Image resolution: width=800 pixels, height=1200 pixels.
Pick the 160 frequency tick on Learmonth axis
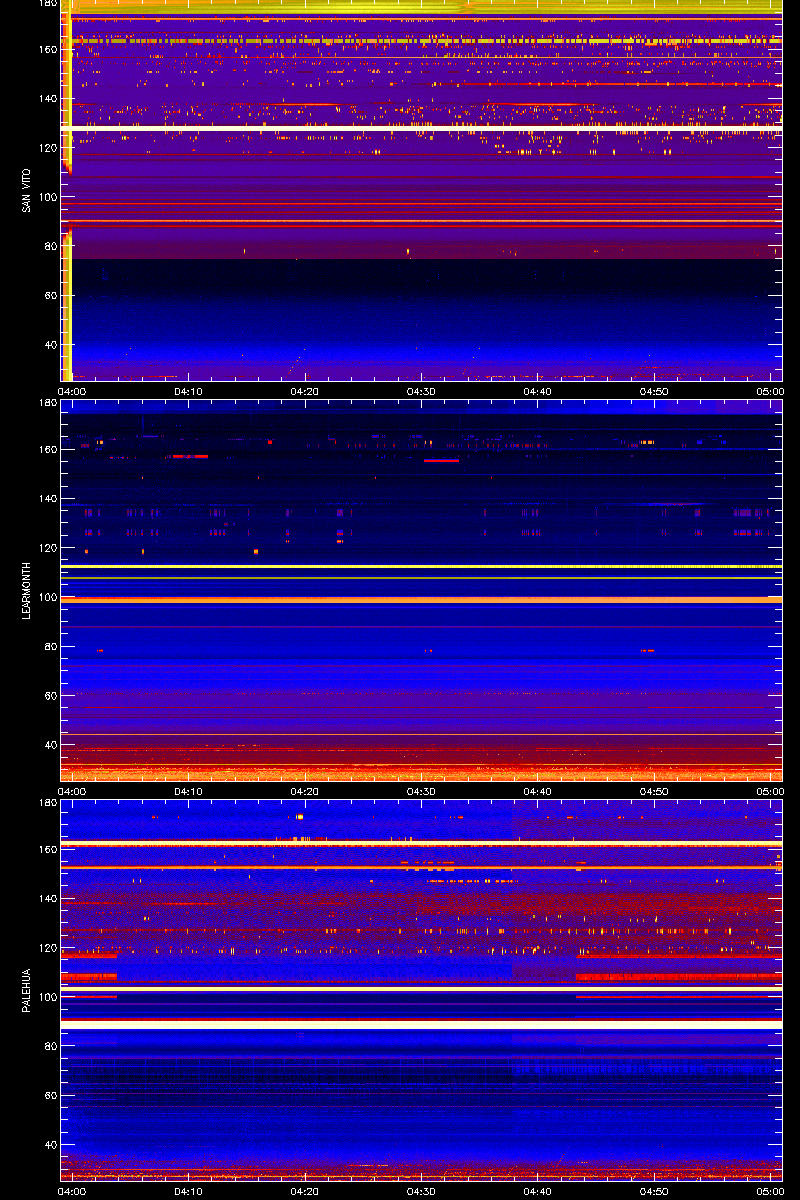[48, 449]
